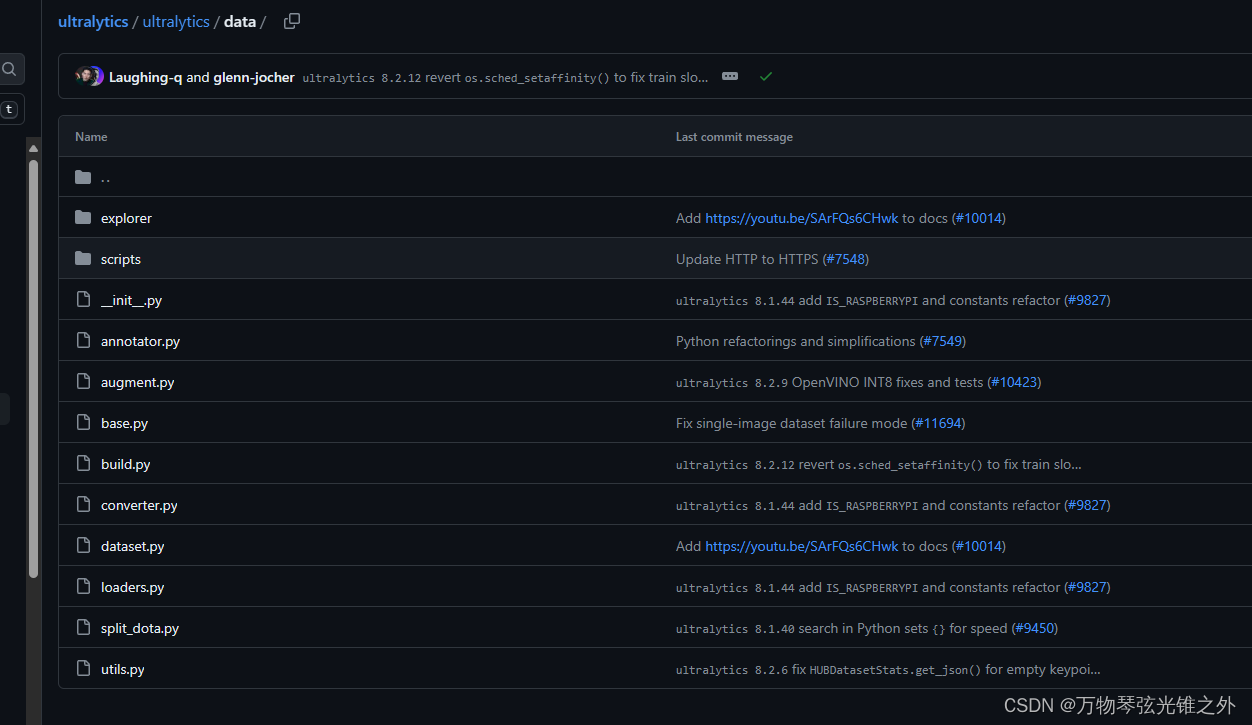Click the file icon beside converter.py
1252x725 pixels.
83,505
